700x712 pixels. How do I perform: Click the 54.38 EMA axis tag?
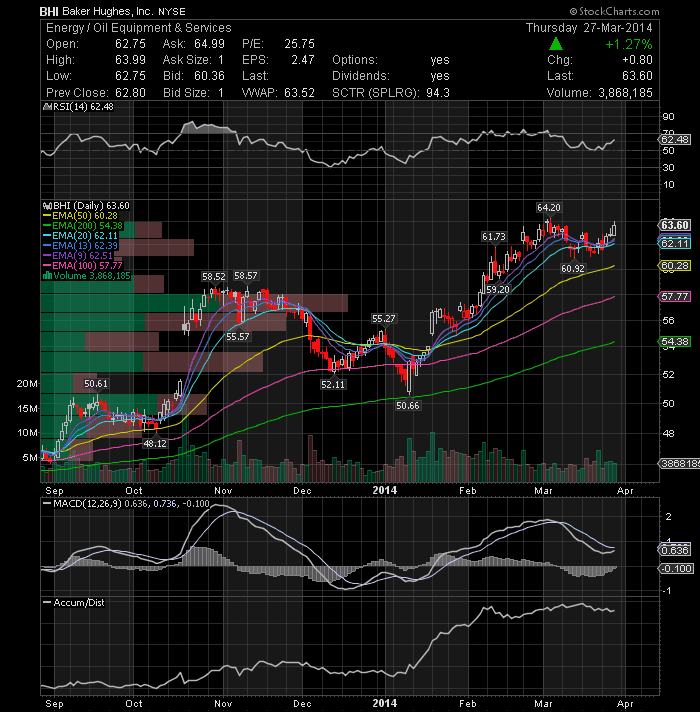[x=675, y=341]
